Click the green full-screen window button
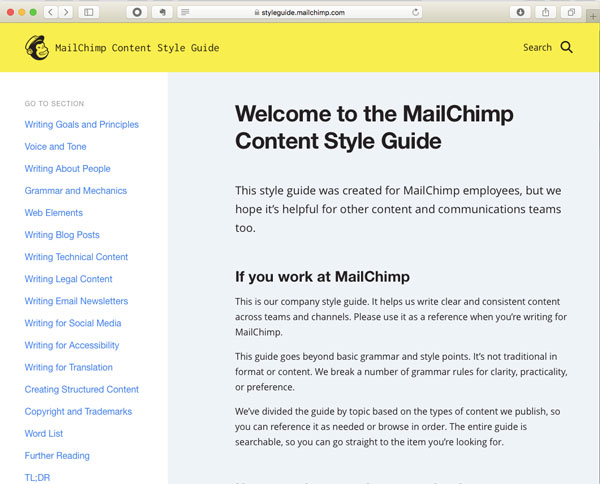Screen dimensions: 600x484 [x=33, y=12]
